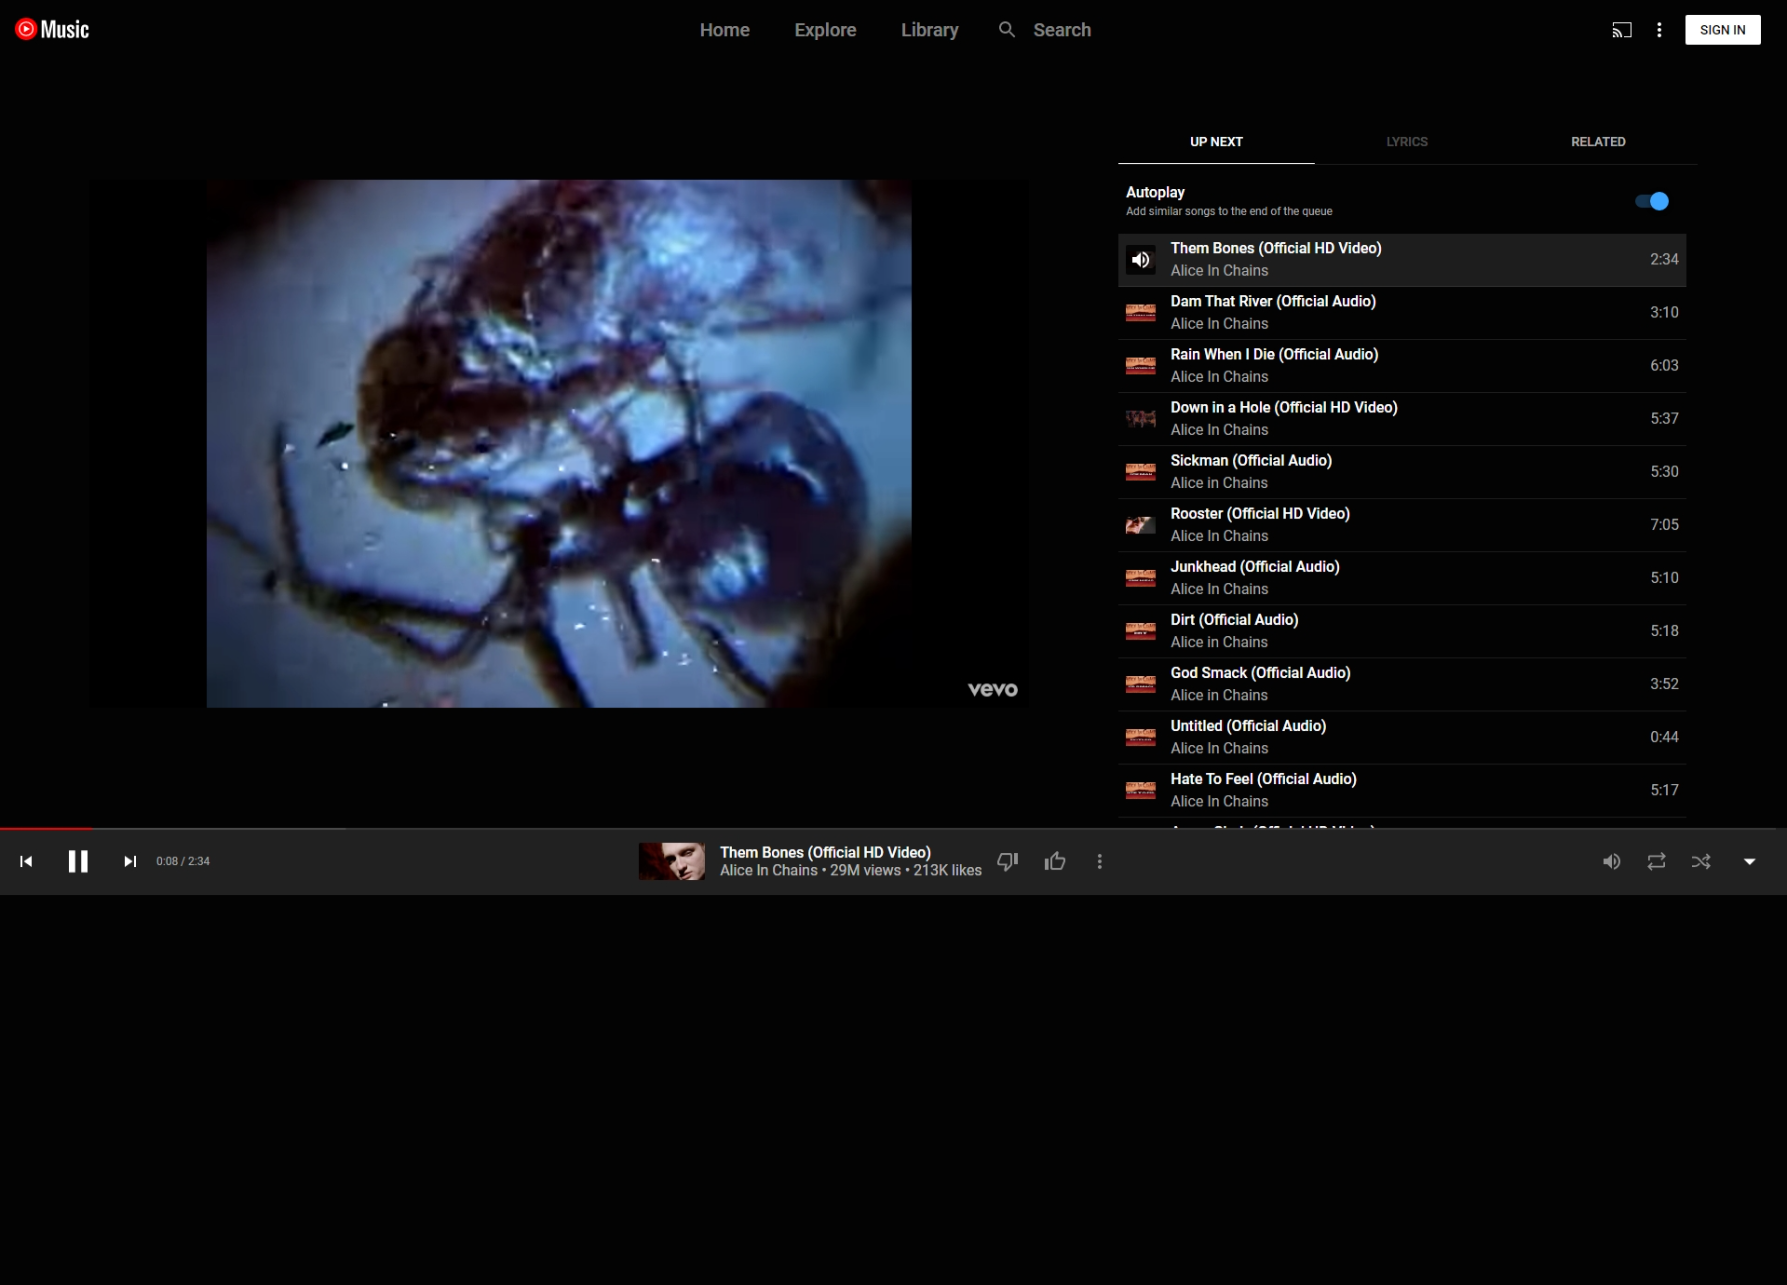Open the Home page
1787x1285 pixels.
click(724, 30)
